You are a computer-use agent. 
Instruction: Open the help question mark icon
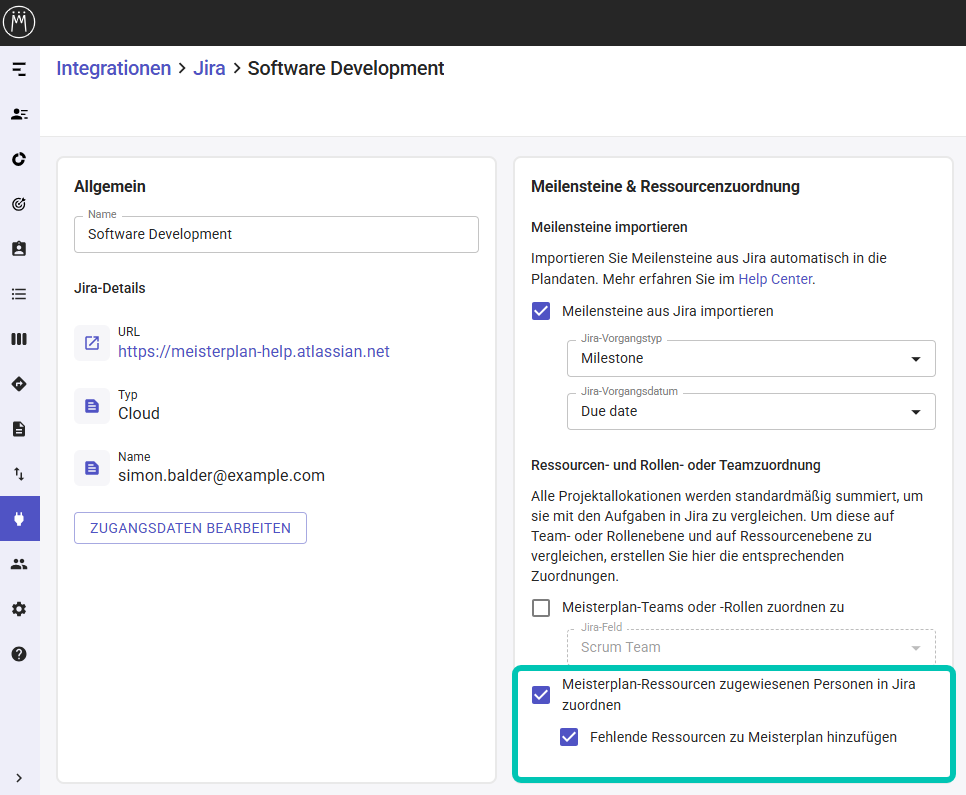pyautogui.click(x=19, y=654)
